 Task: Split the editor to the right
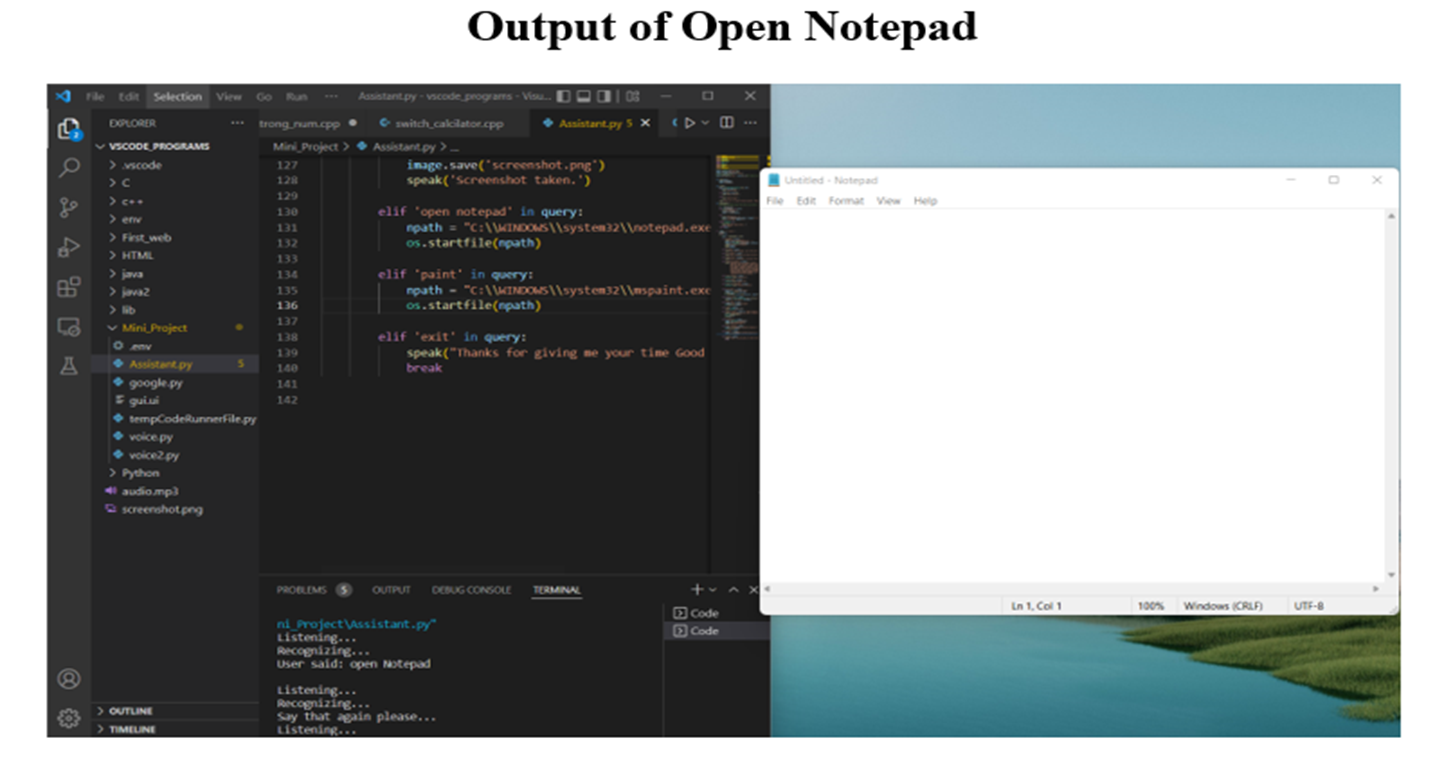[x=727, y=123]
